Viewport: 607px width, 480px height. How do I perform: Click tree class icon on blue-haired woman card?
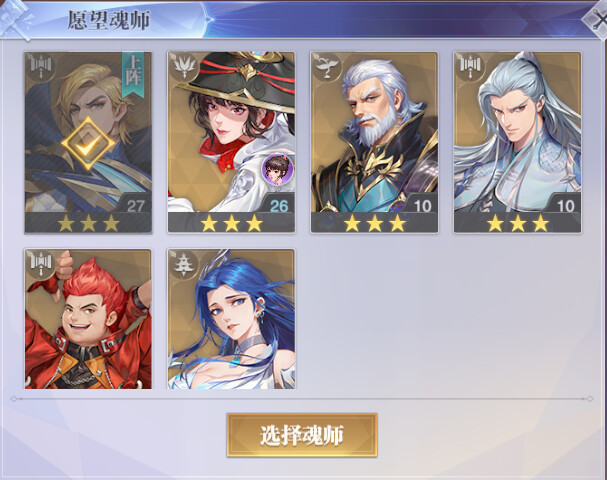(183, 264)
